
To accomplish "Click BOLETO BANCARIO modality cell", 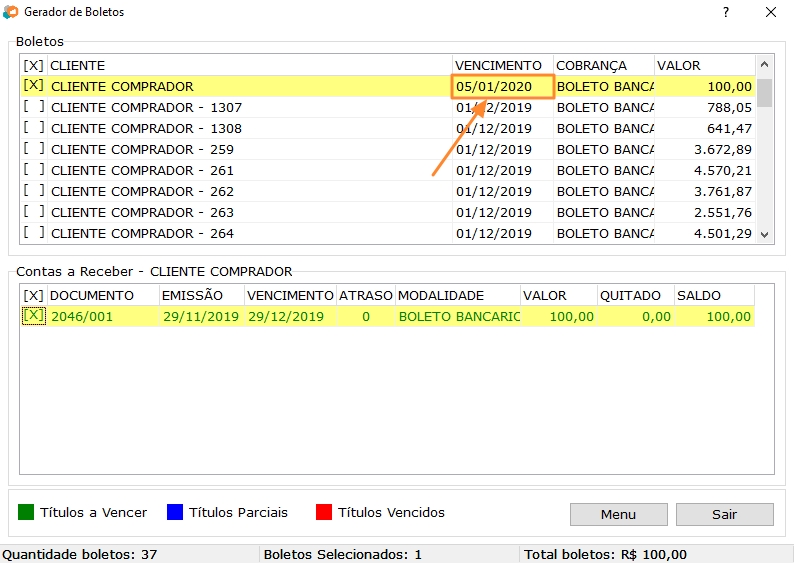I will click(x=459, y=316).
